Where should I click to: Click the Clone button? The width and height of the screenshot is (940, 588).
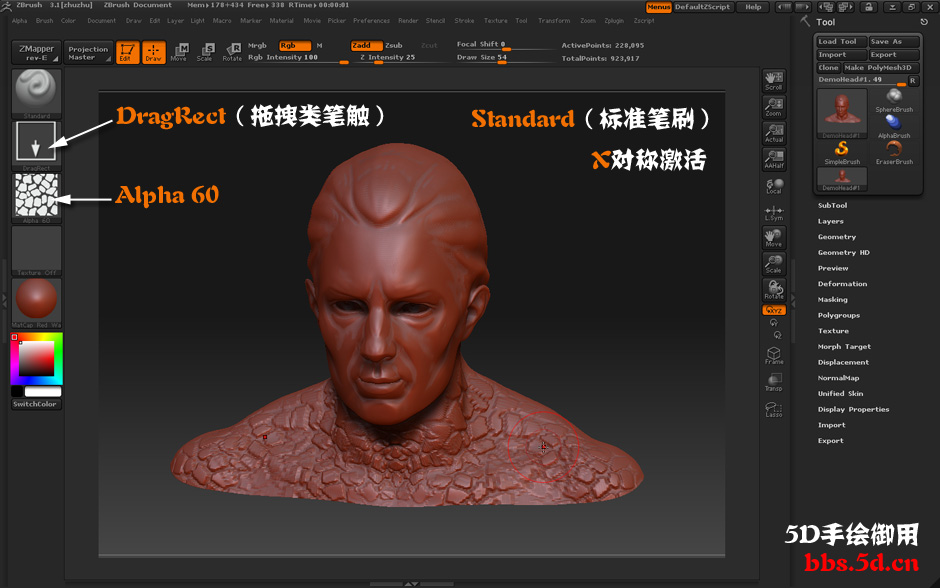[x=828, y=68]
